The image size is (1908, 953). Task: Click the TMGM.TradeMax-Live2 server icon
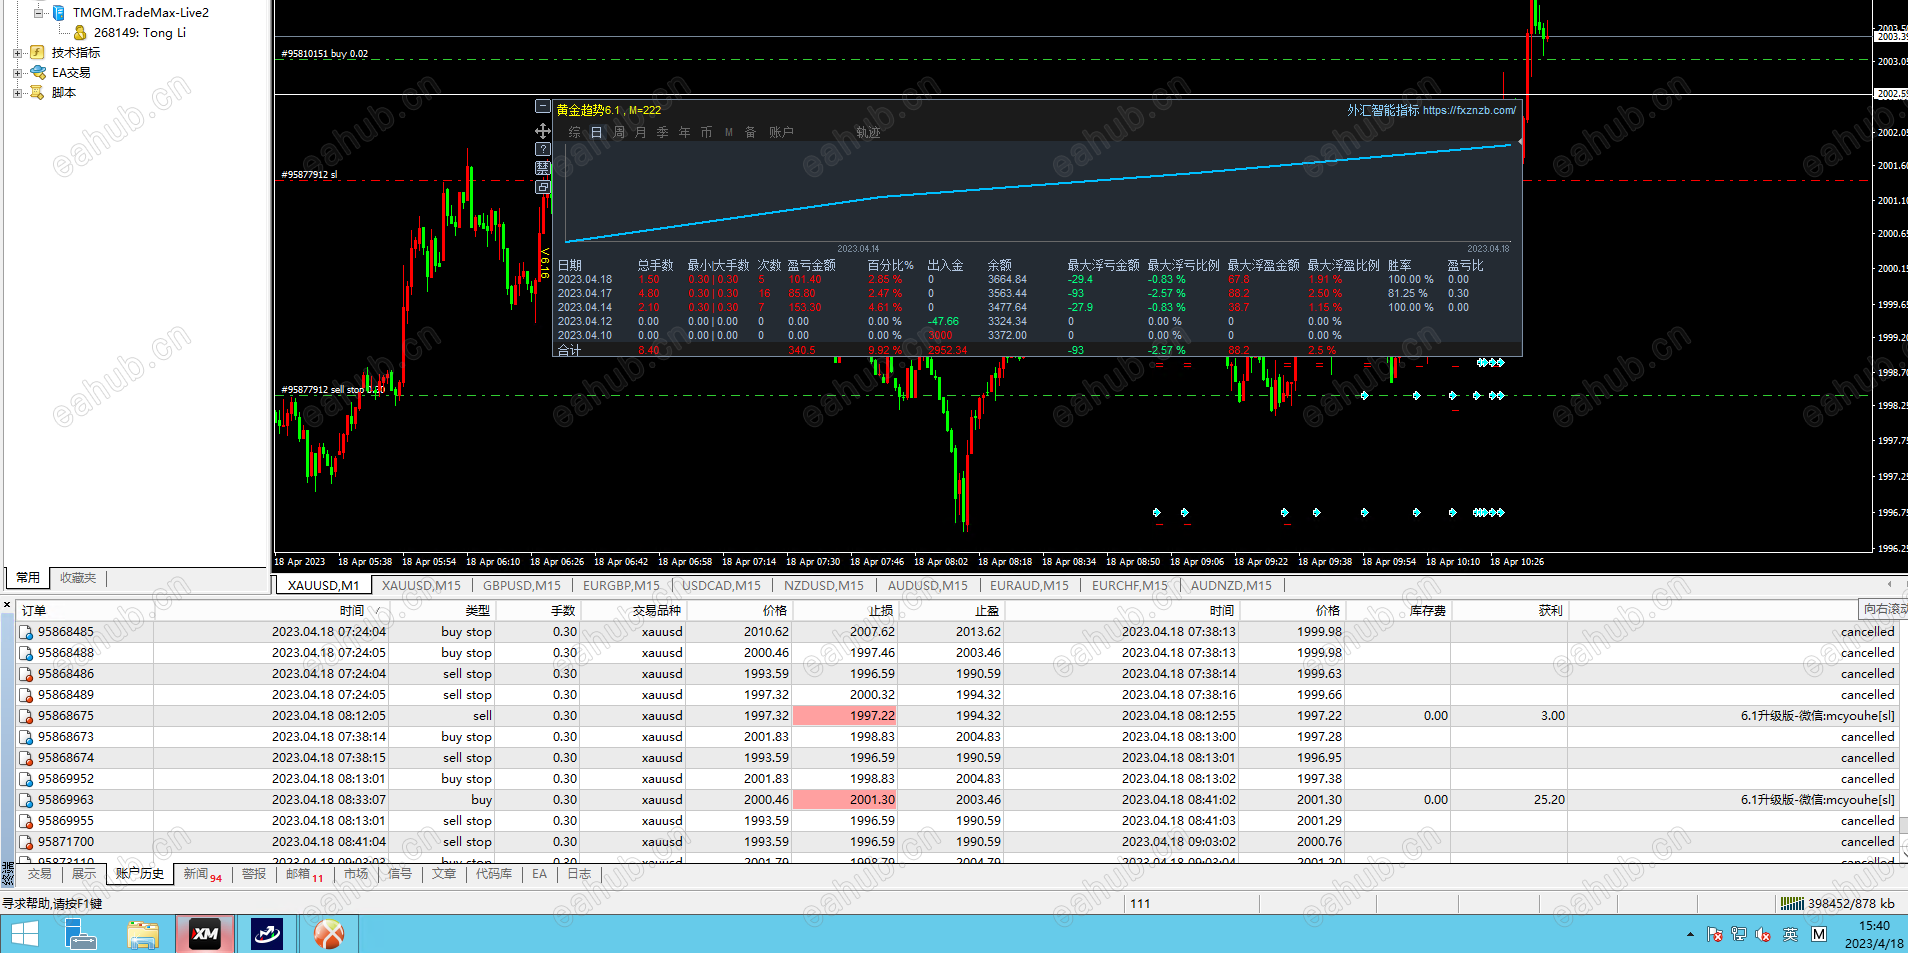[59, 13]
